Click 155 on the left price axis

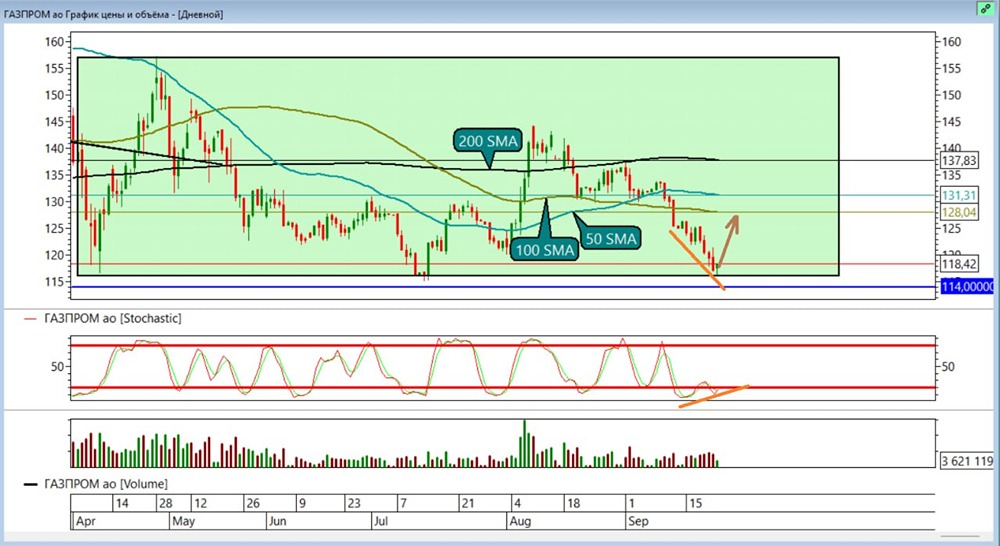click(x=54, y=68)
